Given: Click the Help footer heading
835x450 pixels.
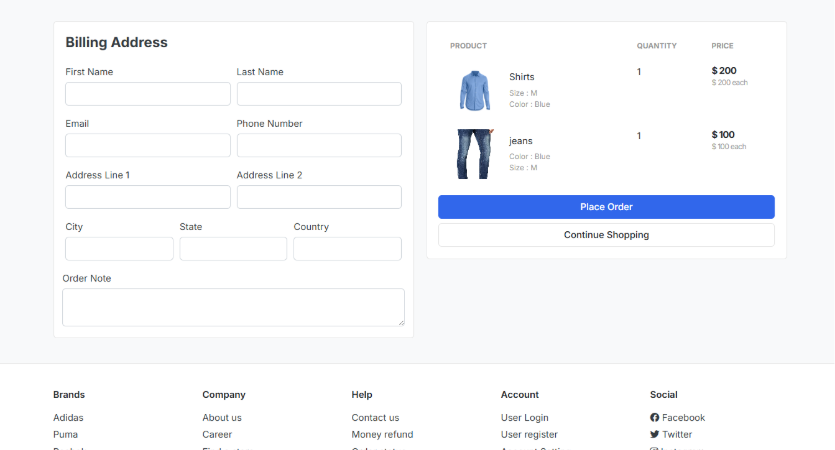Looking at the screenshot, I should pos(362,395).
